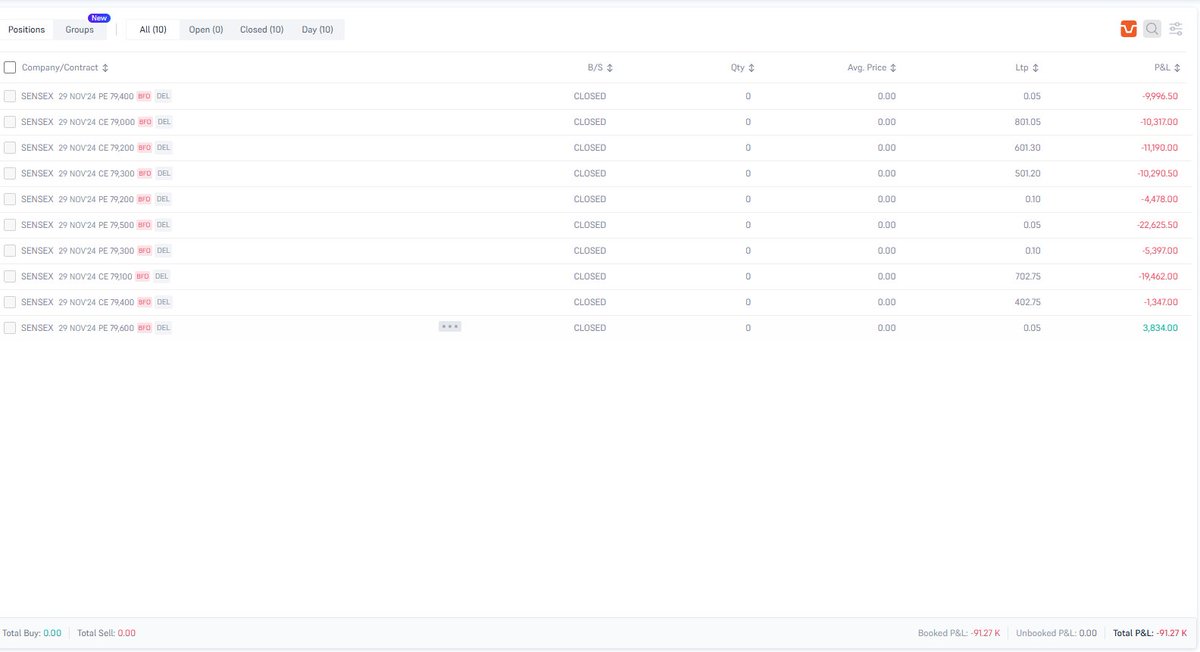Click CLOSED status on PE 79,400 row
Viewport: 1200px width, 652px height.
[x=590, y=96]
